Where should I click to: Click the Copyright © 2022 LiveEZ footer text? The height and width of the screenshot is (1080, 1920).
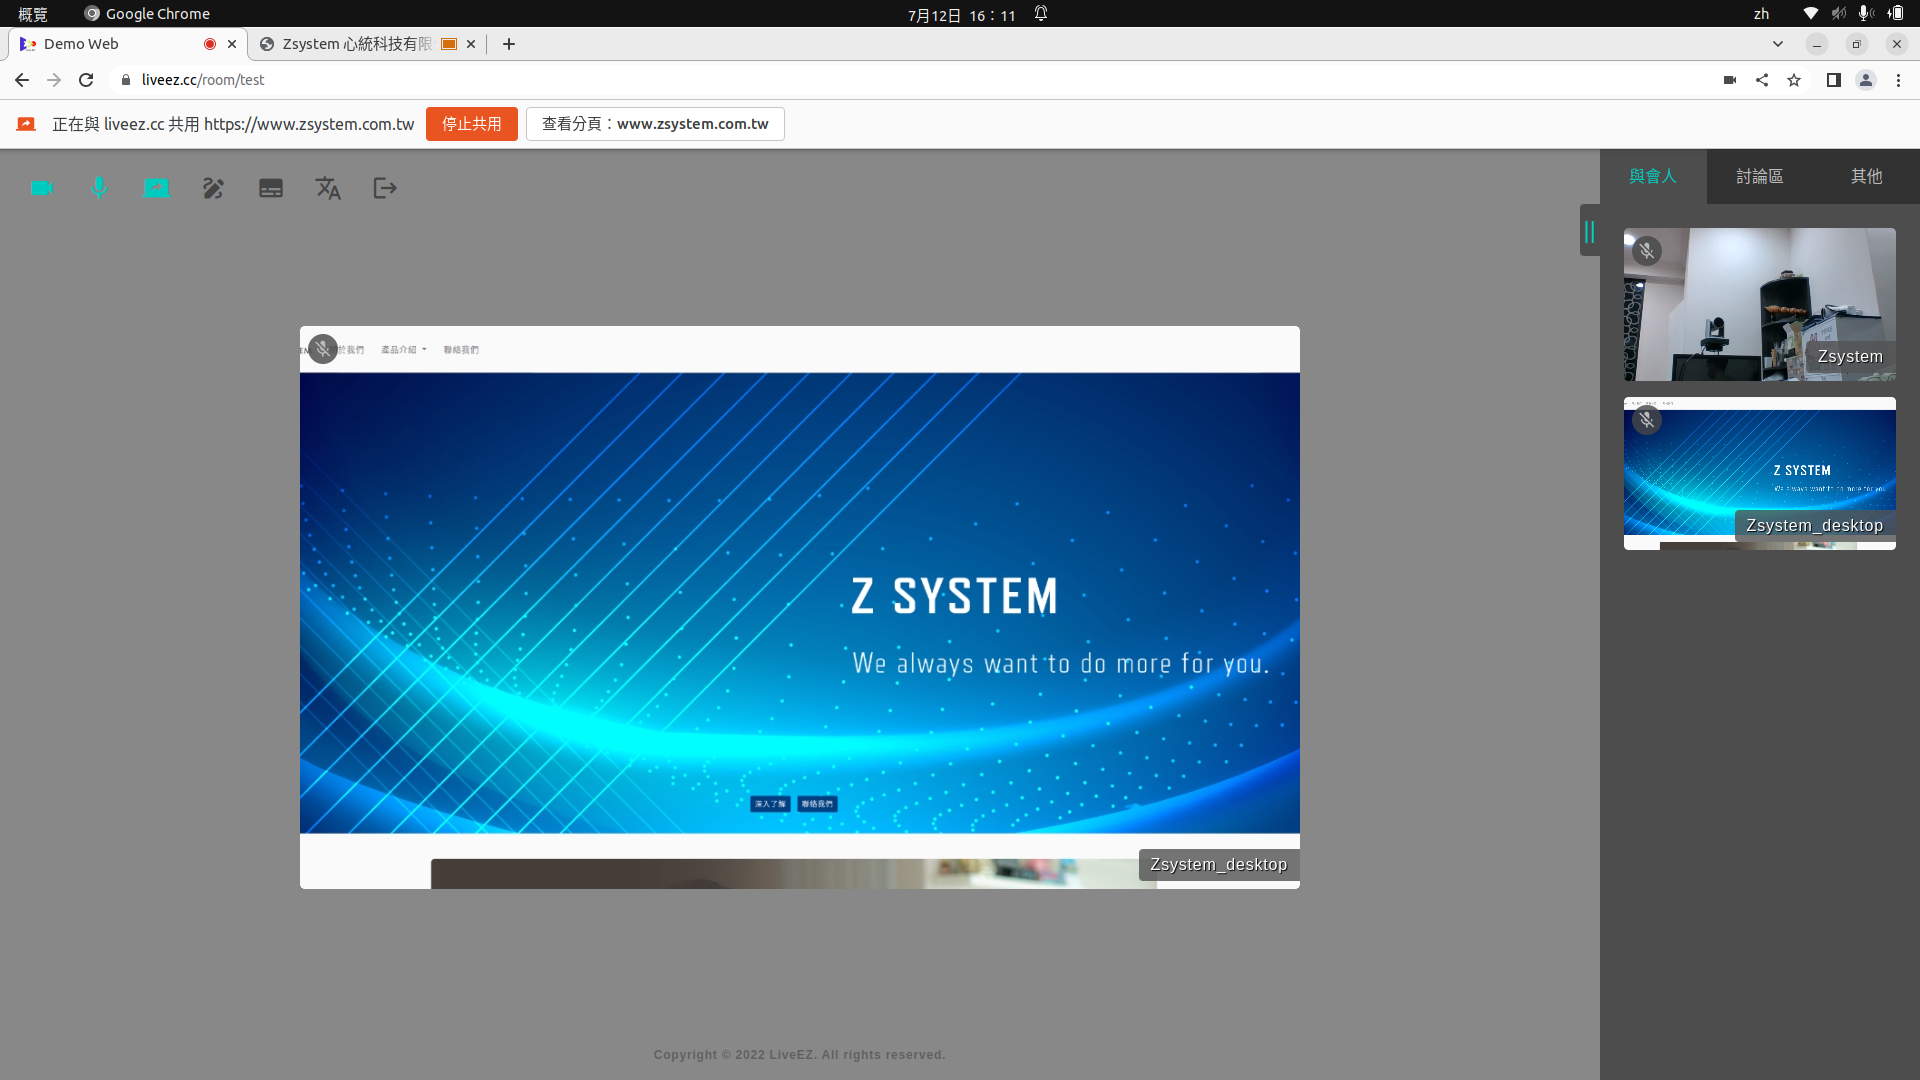pos(799,1055)
